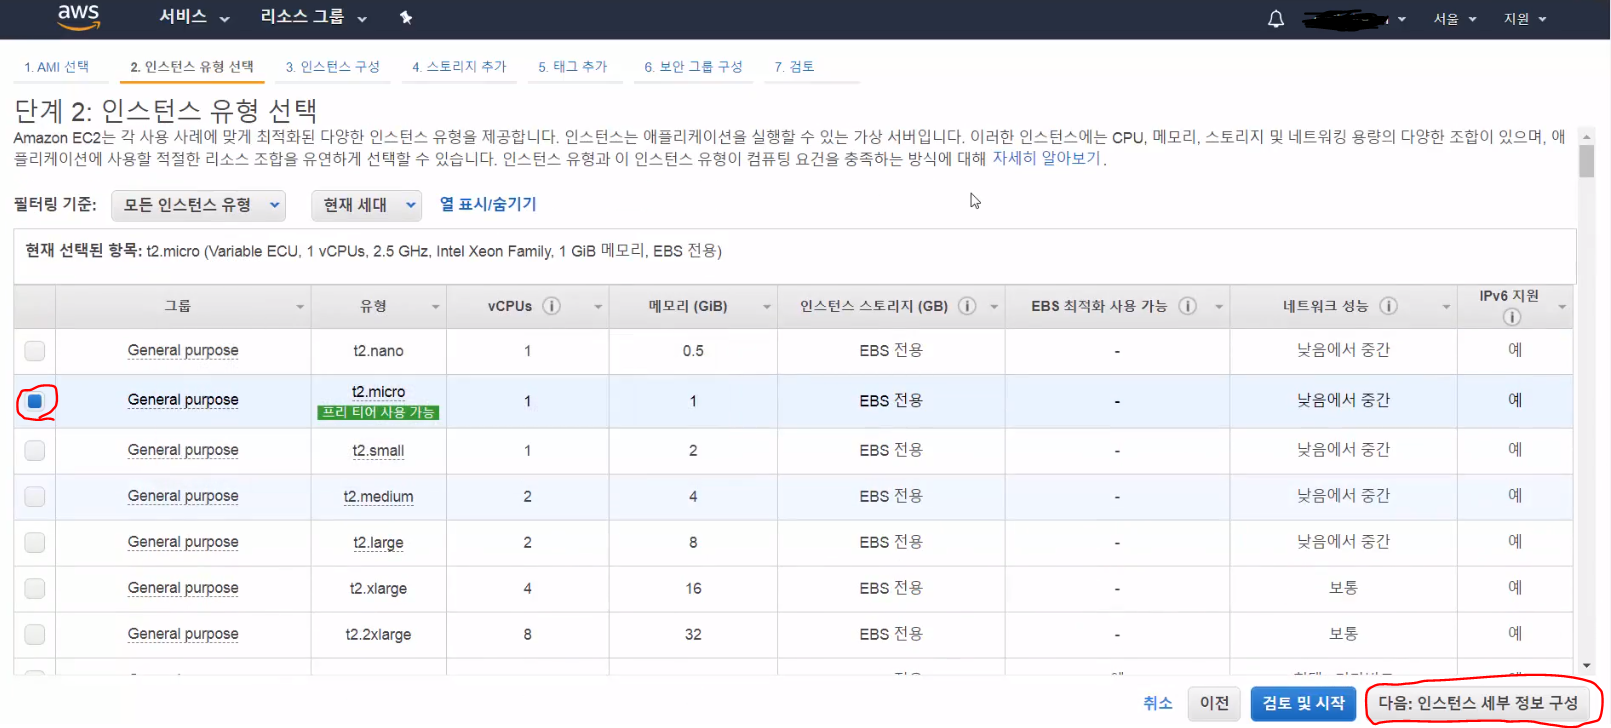Click the t2.small instance type name
Viewport: 1611px width, 728px height.
point(378,451)
